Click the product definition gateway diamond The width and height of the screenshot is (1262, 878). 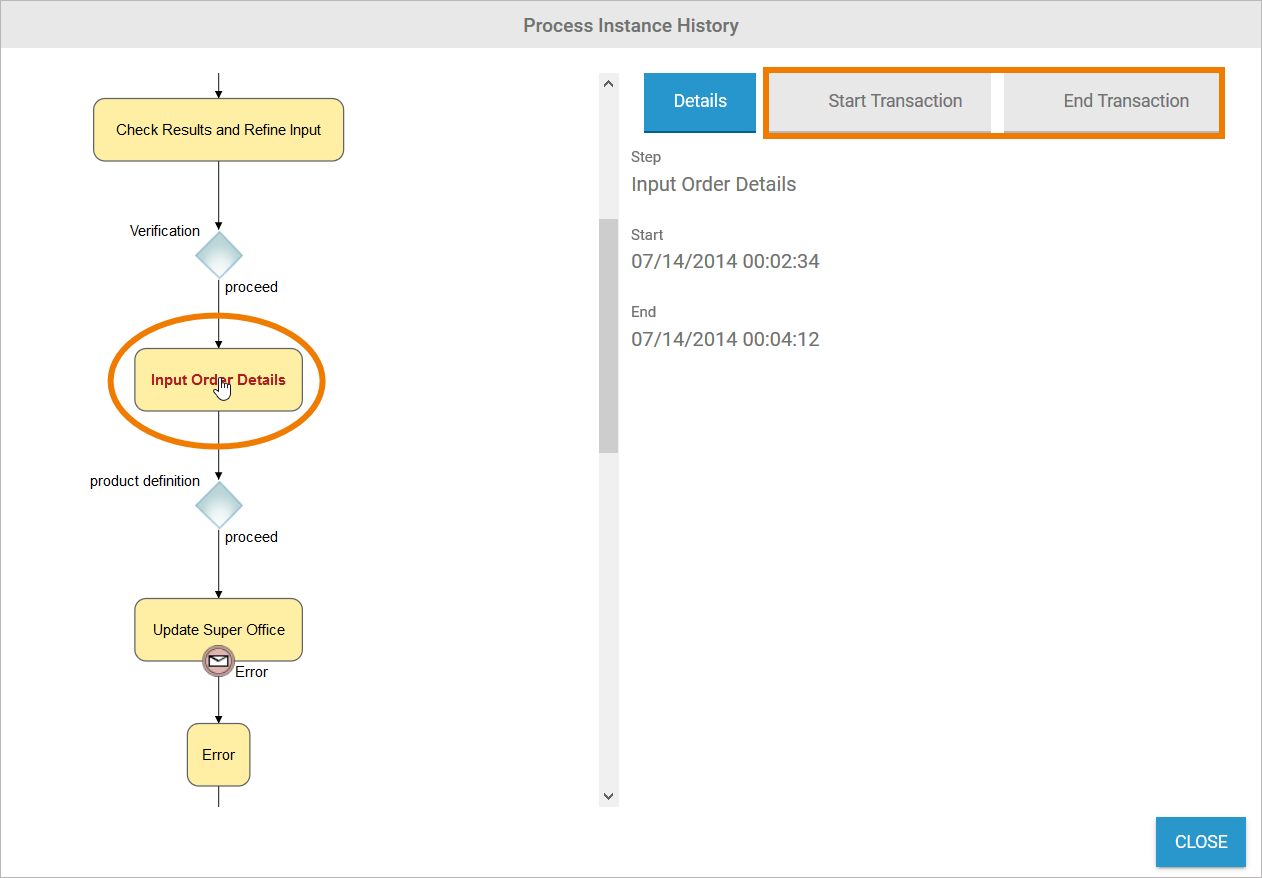tap(218, 505)
